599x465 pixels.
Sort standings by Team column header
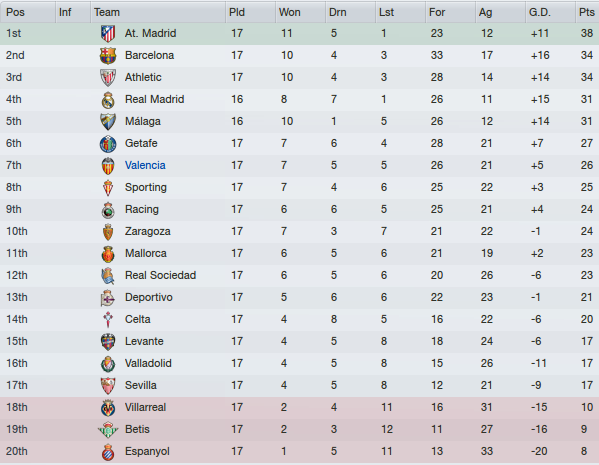click(107, 12)
